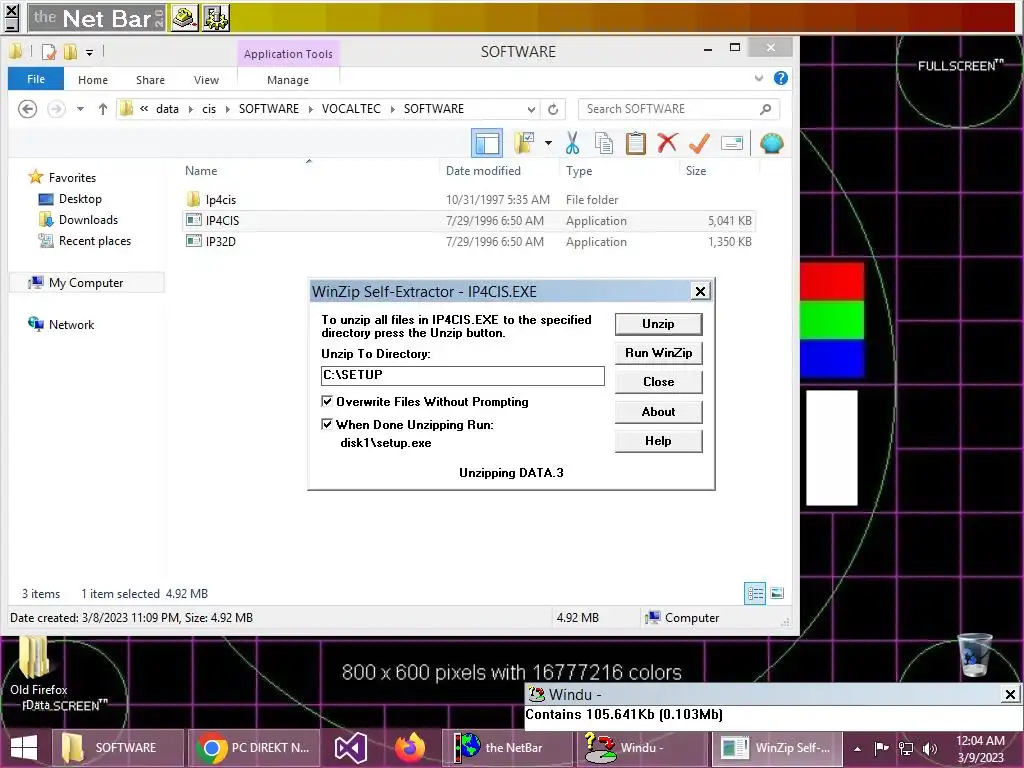Open the View ribbon tab
The width and height of the screenshot is (1024, 768).
(206, 80)
